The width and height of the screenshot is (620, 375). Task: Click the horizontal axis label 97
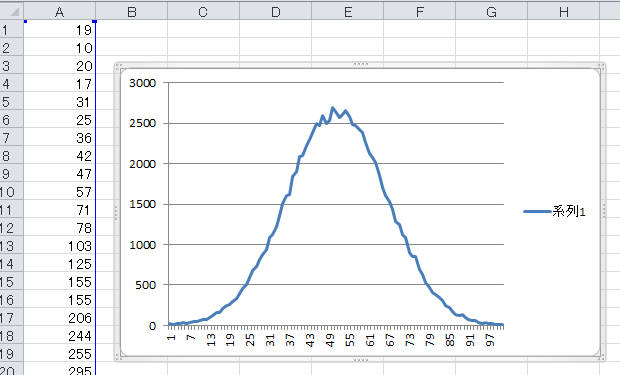click(x=490, y=340)
